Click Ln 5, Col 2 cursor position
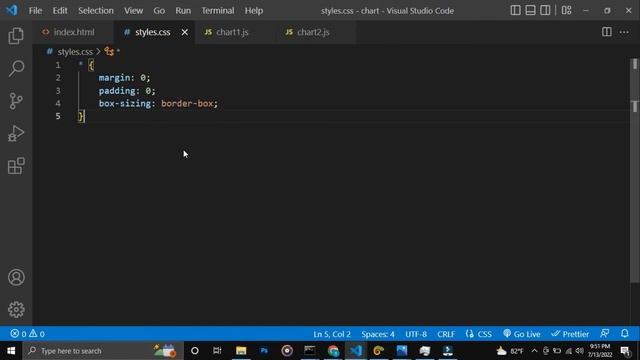Image resolution: width=640 pixels, height=360 pixels. point(332,334)
